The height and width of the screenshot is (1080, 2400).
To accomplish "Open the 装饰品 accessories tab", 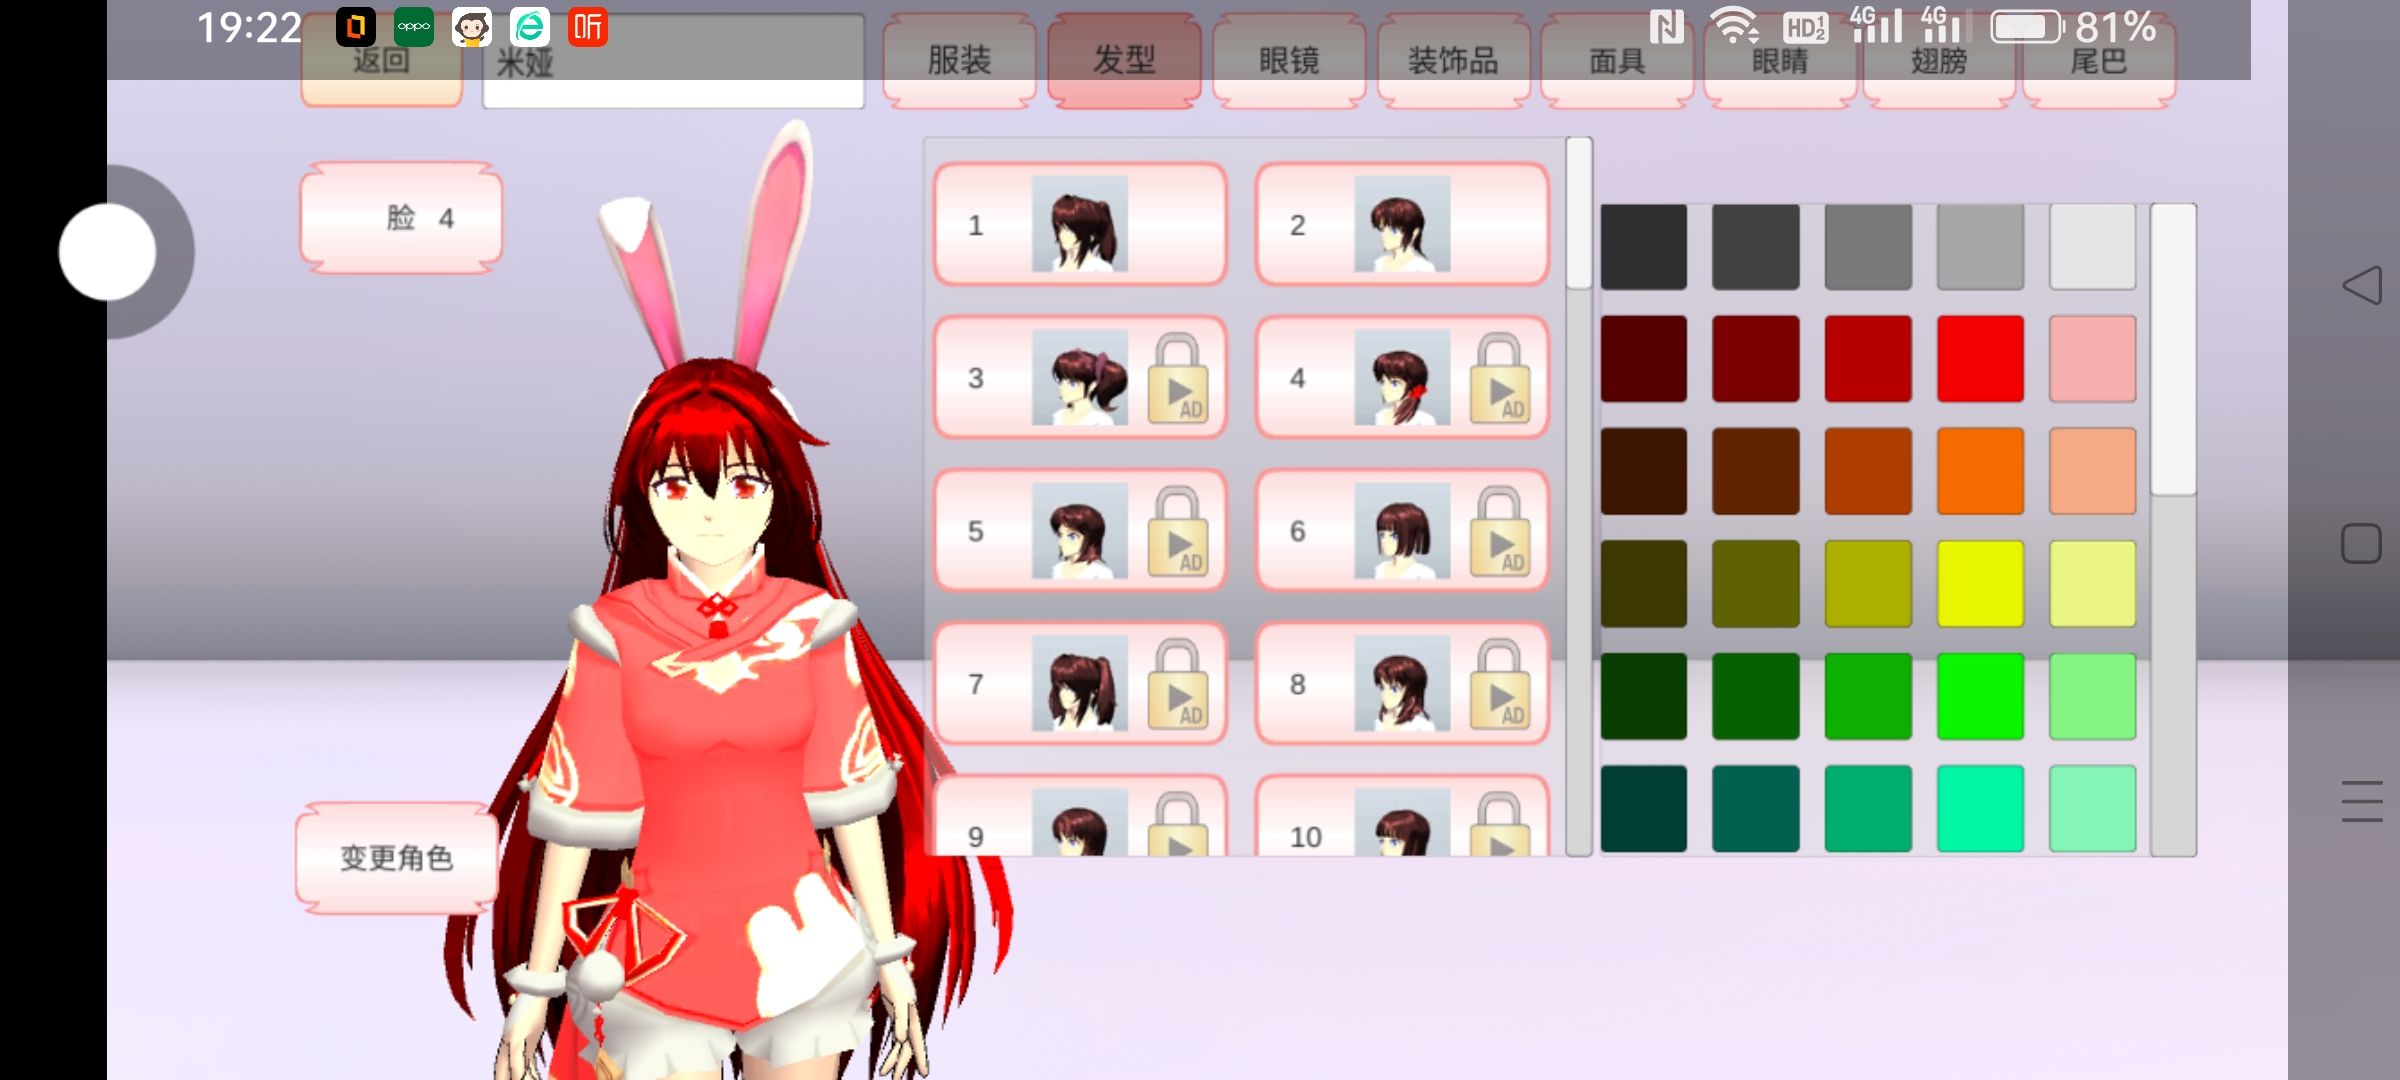I will tap(1453, 62).
